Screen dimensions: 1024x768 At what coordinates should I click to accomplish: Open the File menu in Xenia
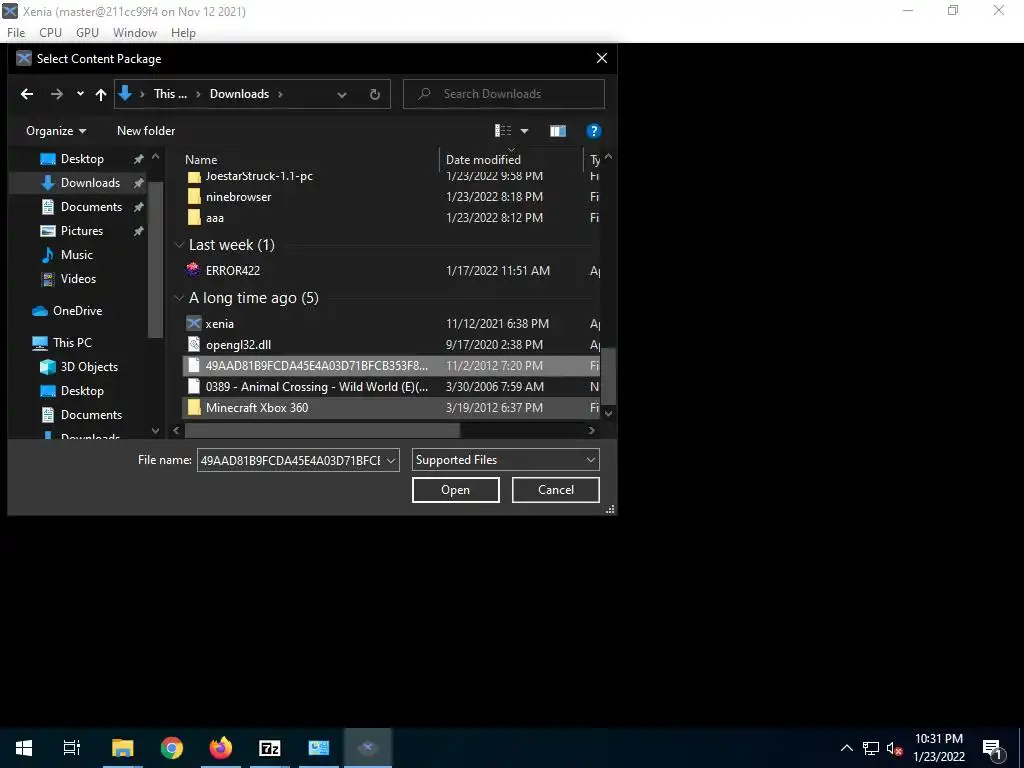click(x=16, y=33)
